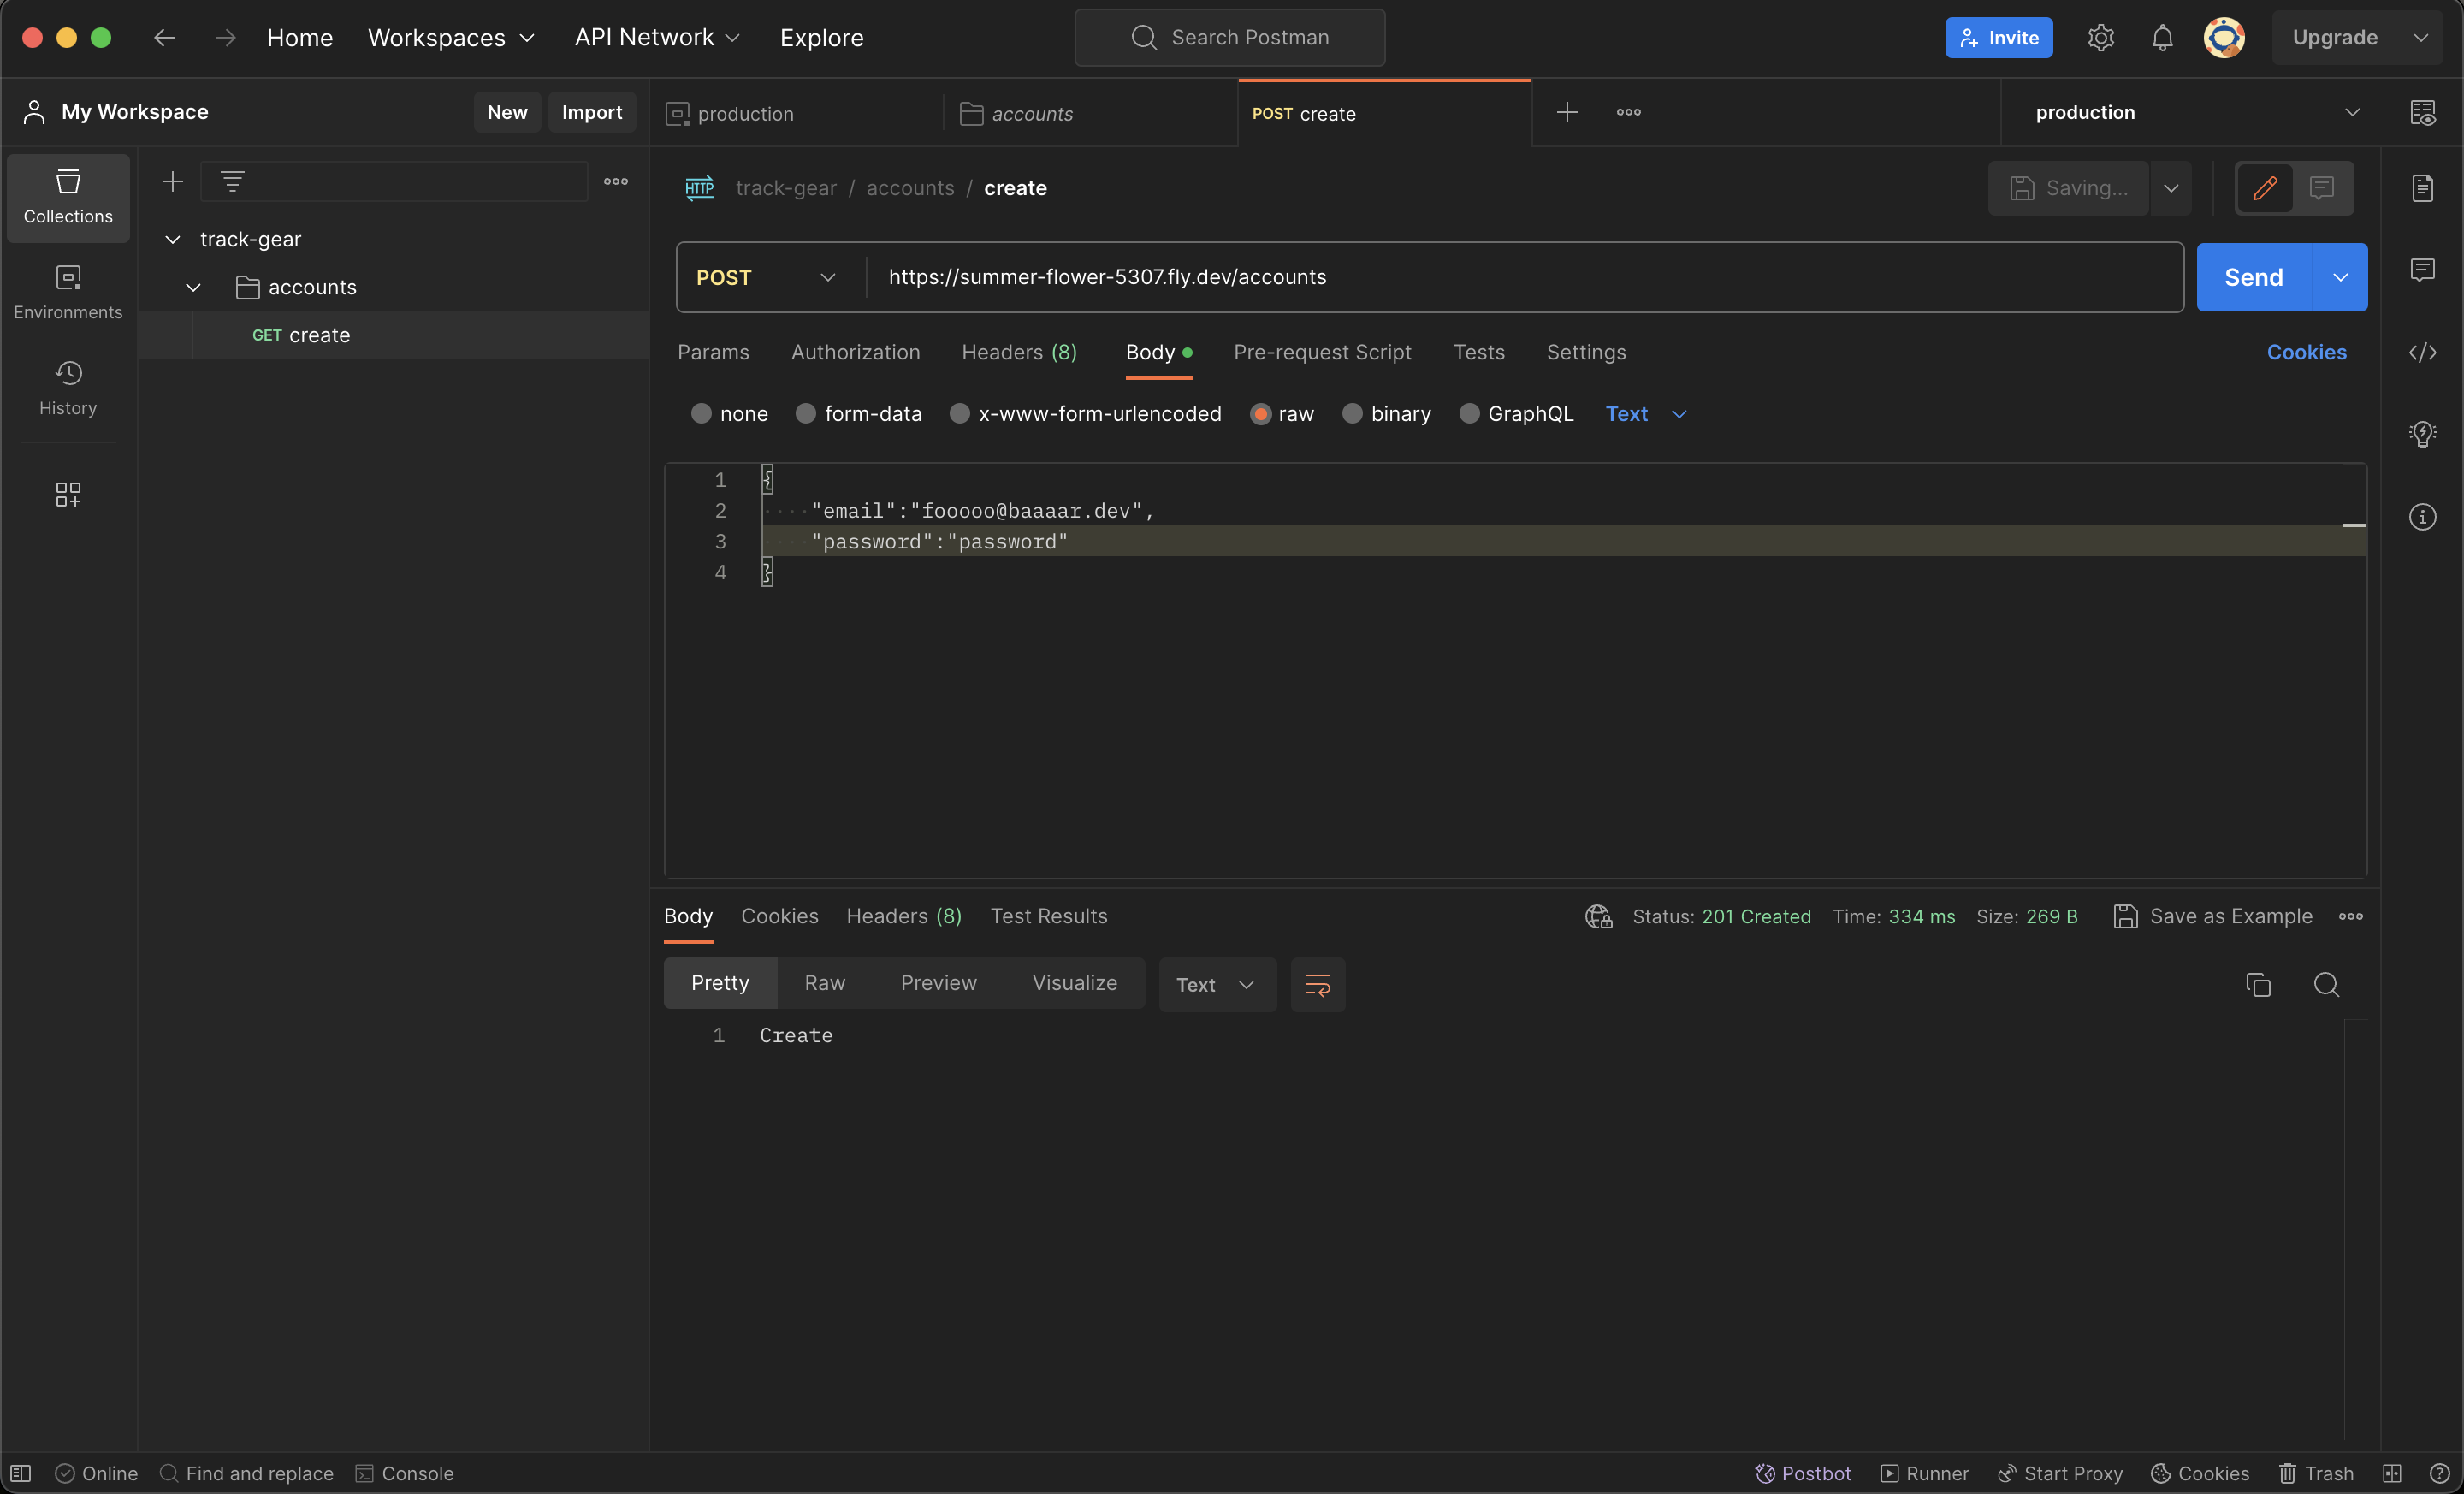Open Cookies link near Send
Image resolution: width=2464 pixels, height=1494 pixels.
2306,352
